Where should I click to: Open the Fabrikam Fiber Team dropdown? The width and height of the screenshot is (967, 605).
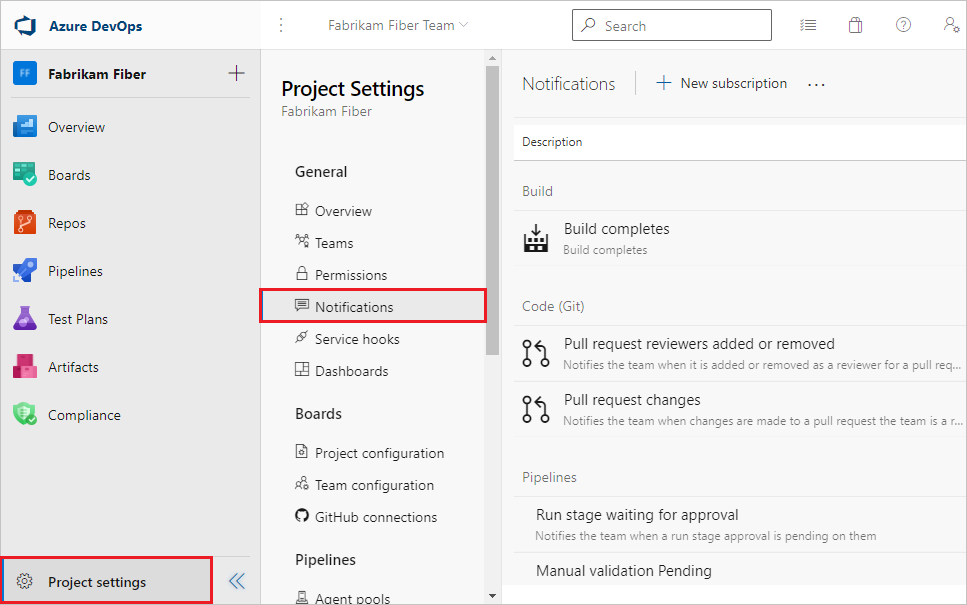pyautogui.click(x=397, y=24)
